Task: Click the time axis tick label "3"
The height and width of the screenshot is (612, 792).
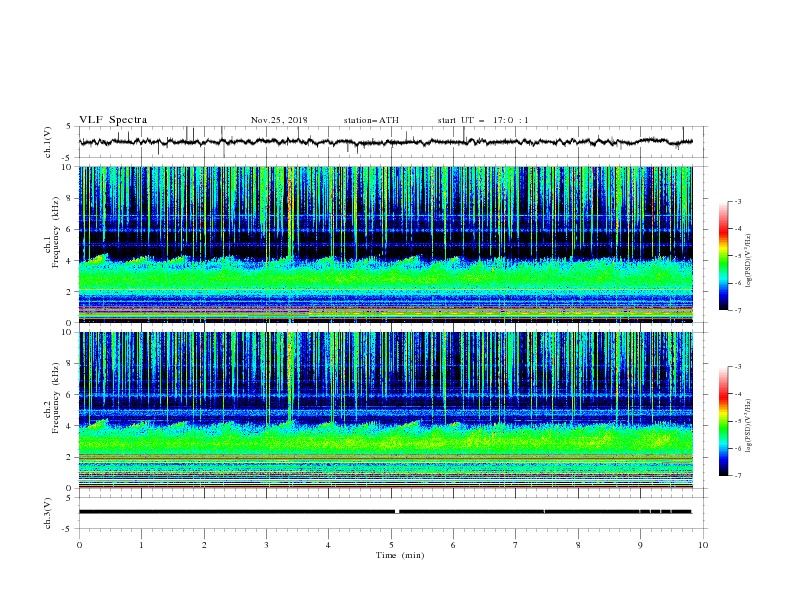Action: coord(266,545)
